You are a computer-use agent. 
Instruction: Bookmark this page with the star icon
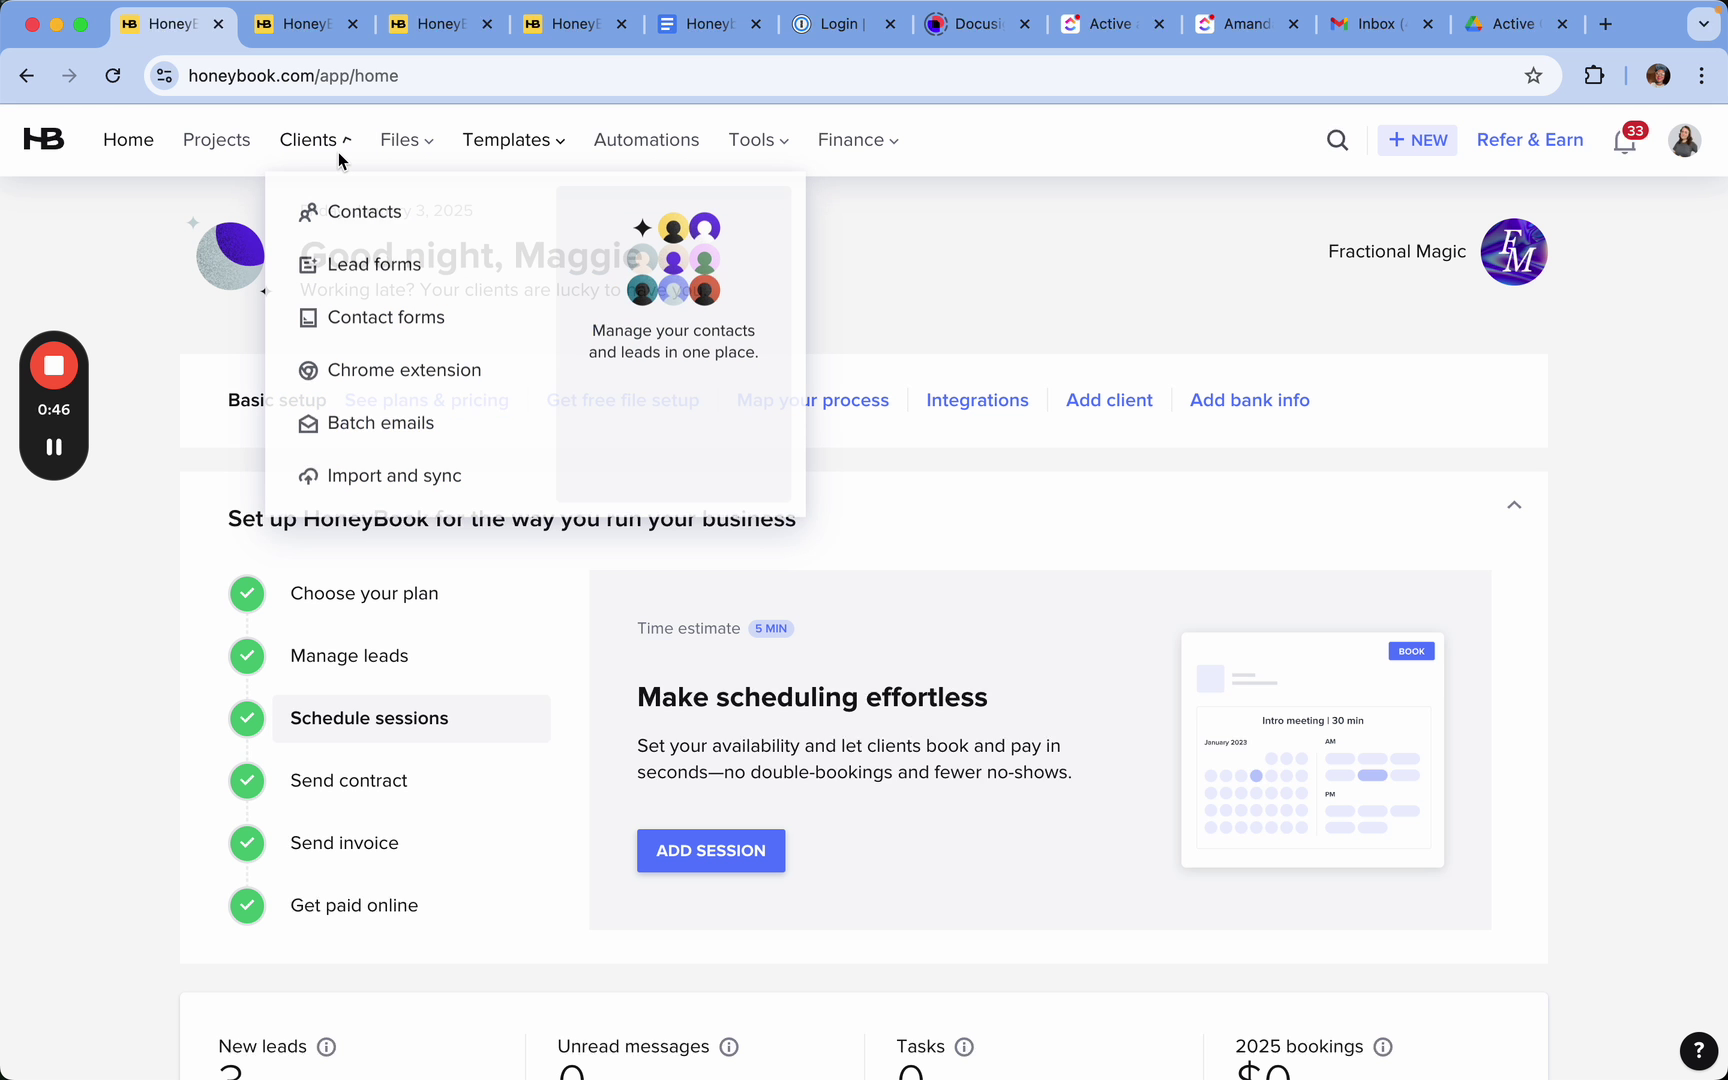tap(1533, 76)
